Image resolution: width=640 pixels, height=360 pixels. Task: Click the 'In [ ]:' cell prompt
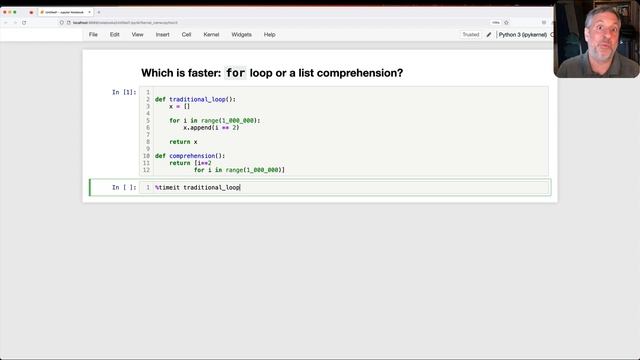click(124, 187)
